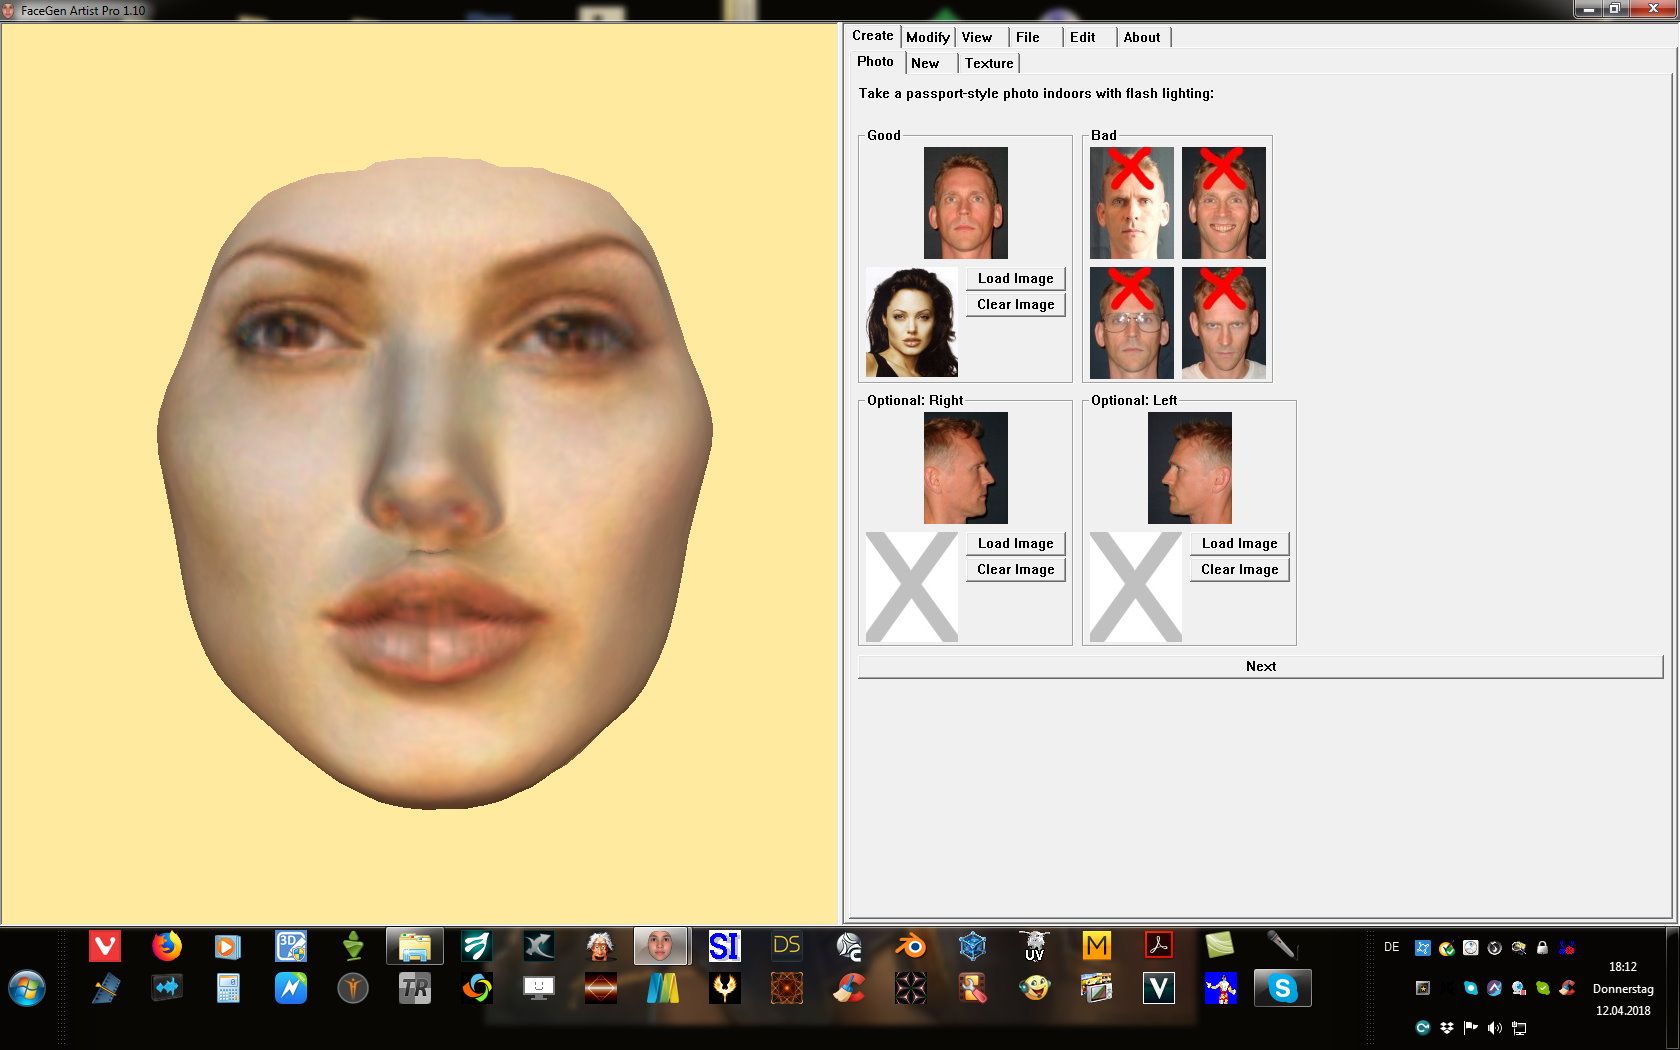
Task: Open the Modify tab
Action: coord(927,37)
